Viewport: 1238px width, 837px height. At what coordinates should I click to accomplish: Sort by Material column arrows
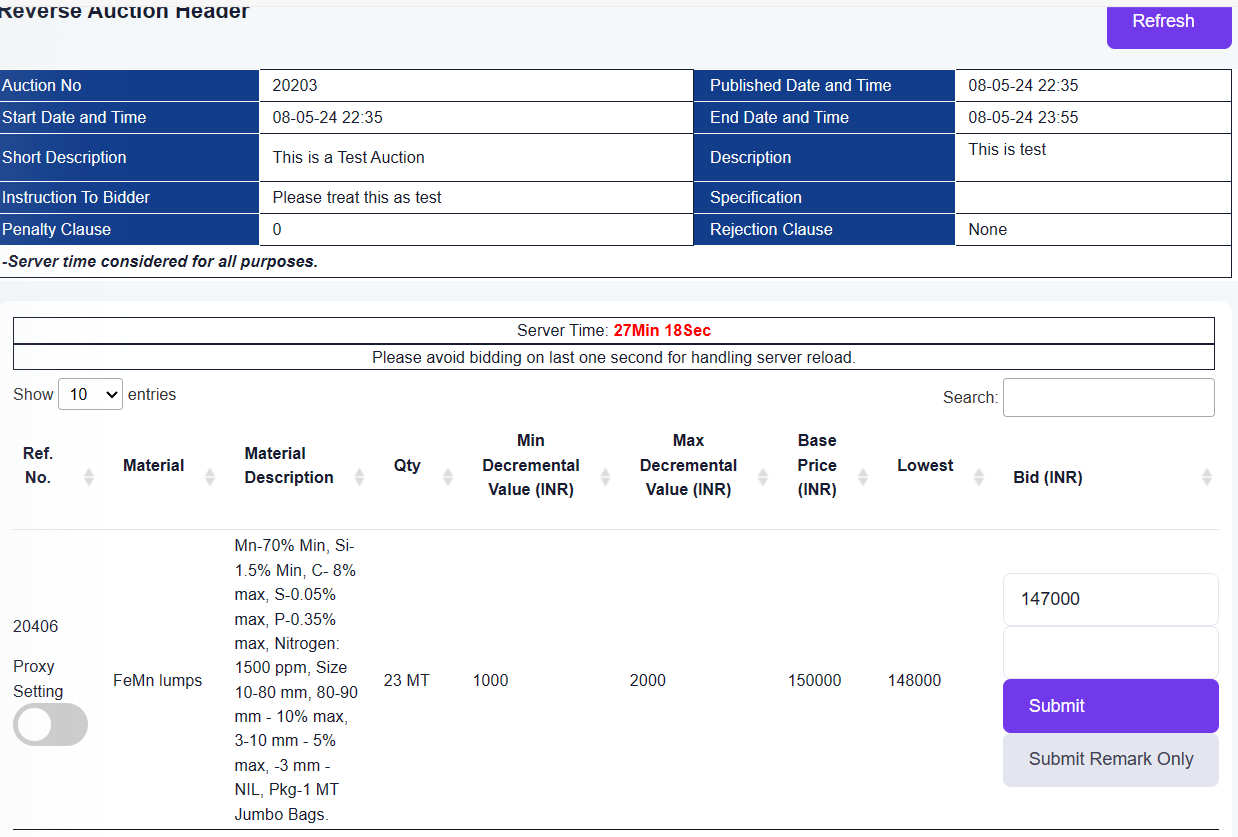point(210,477)
